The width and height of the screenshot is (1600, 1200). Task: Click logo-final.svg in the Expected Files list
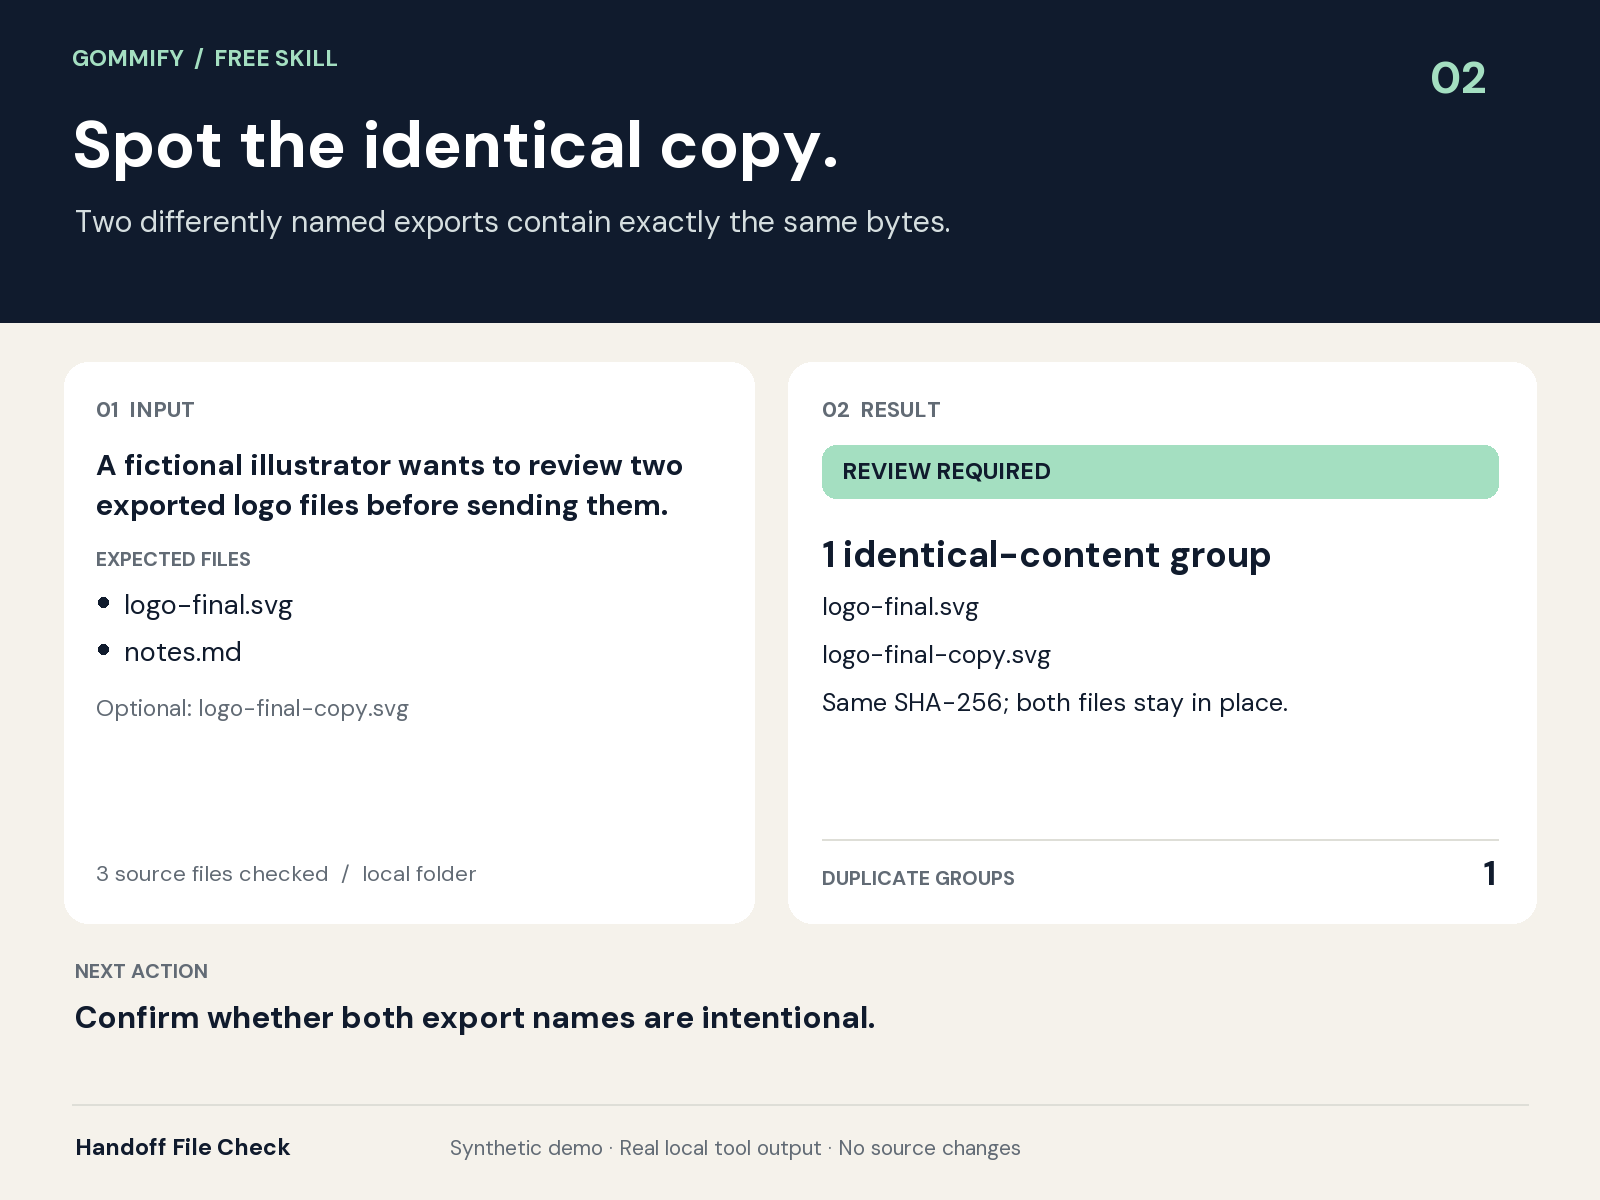tap(208, 605)
